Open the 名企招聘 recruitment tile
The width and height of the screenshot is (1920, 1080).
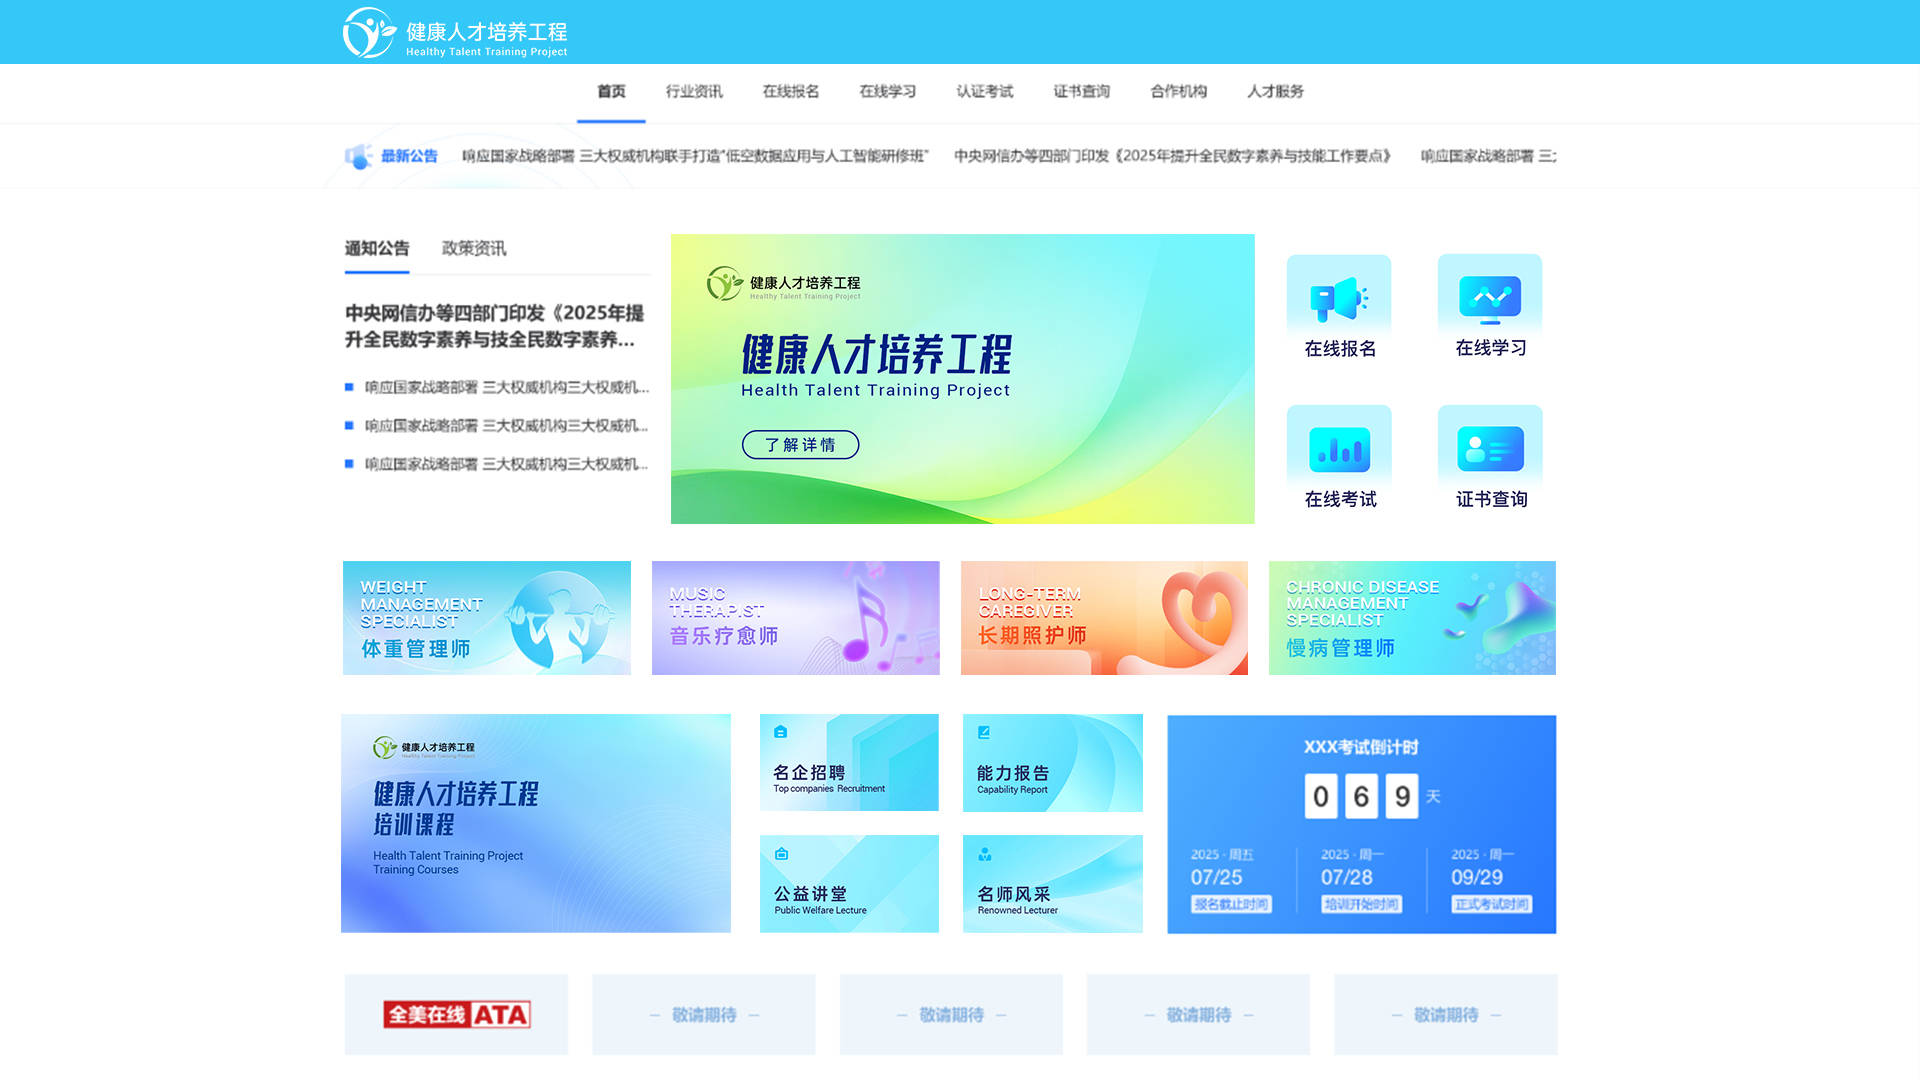[849, 762]
